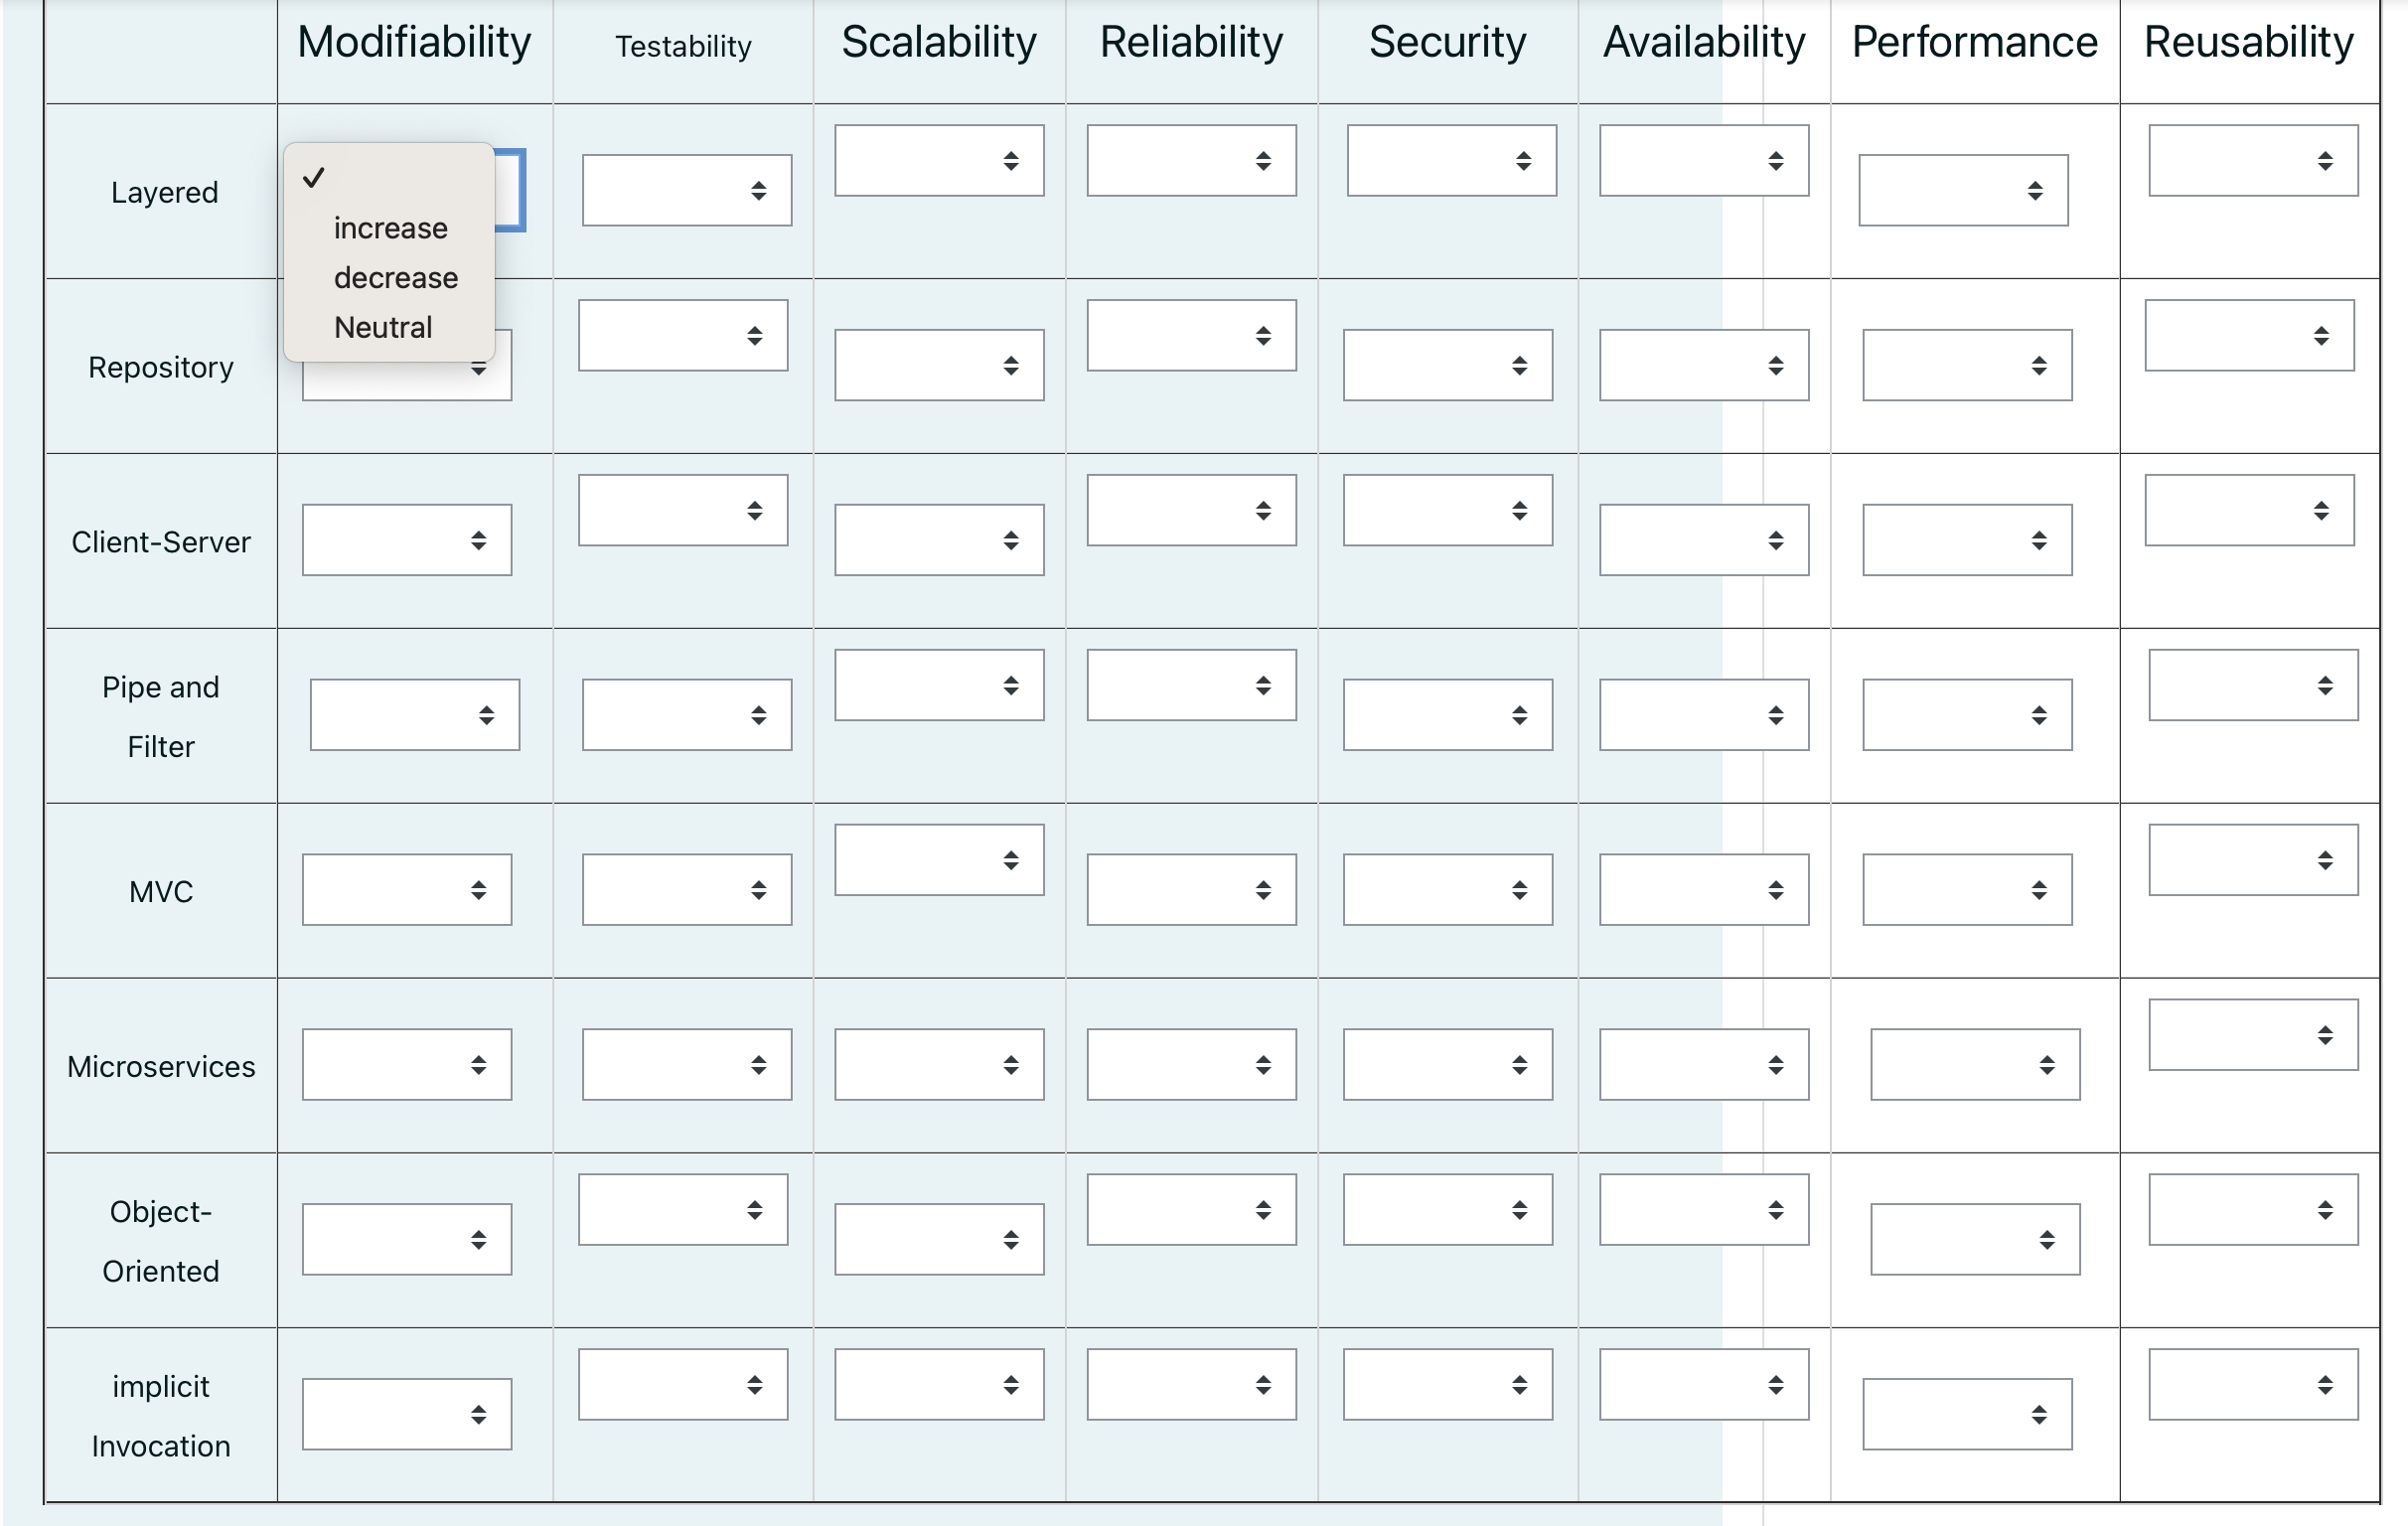Open the Scalability dropdown for Layered
Viewport: 2408px width, 1526px height.
937,160
